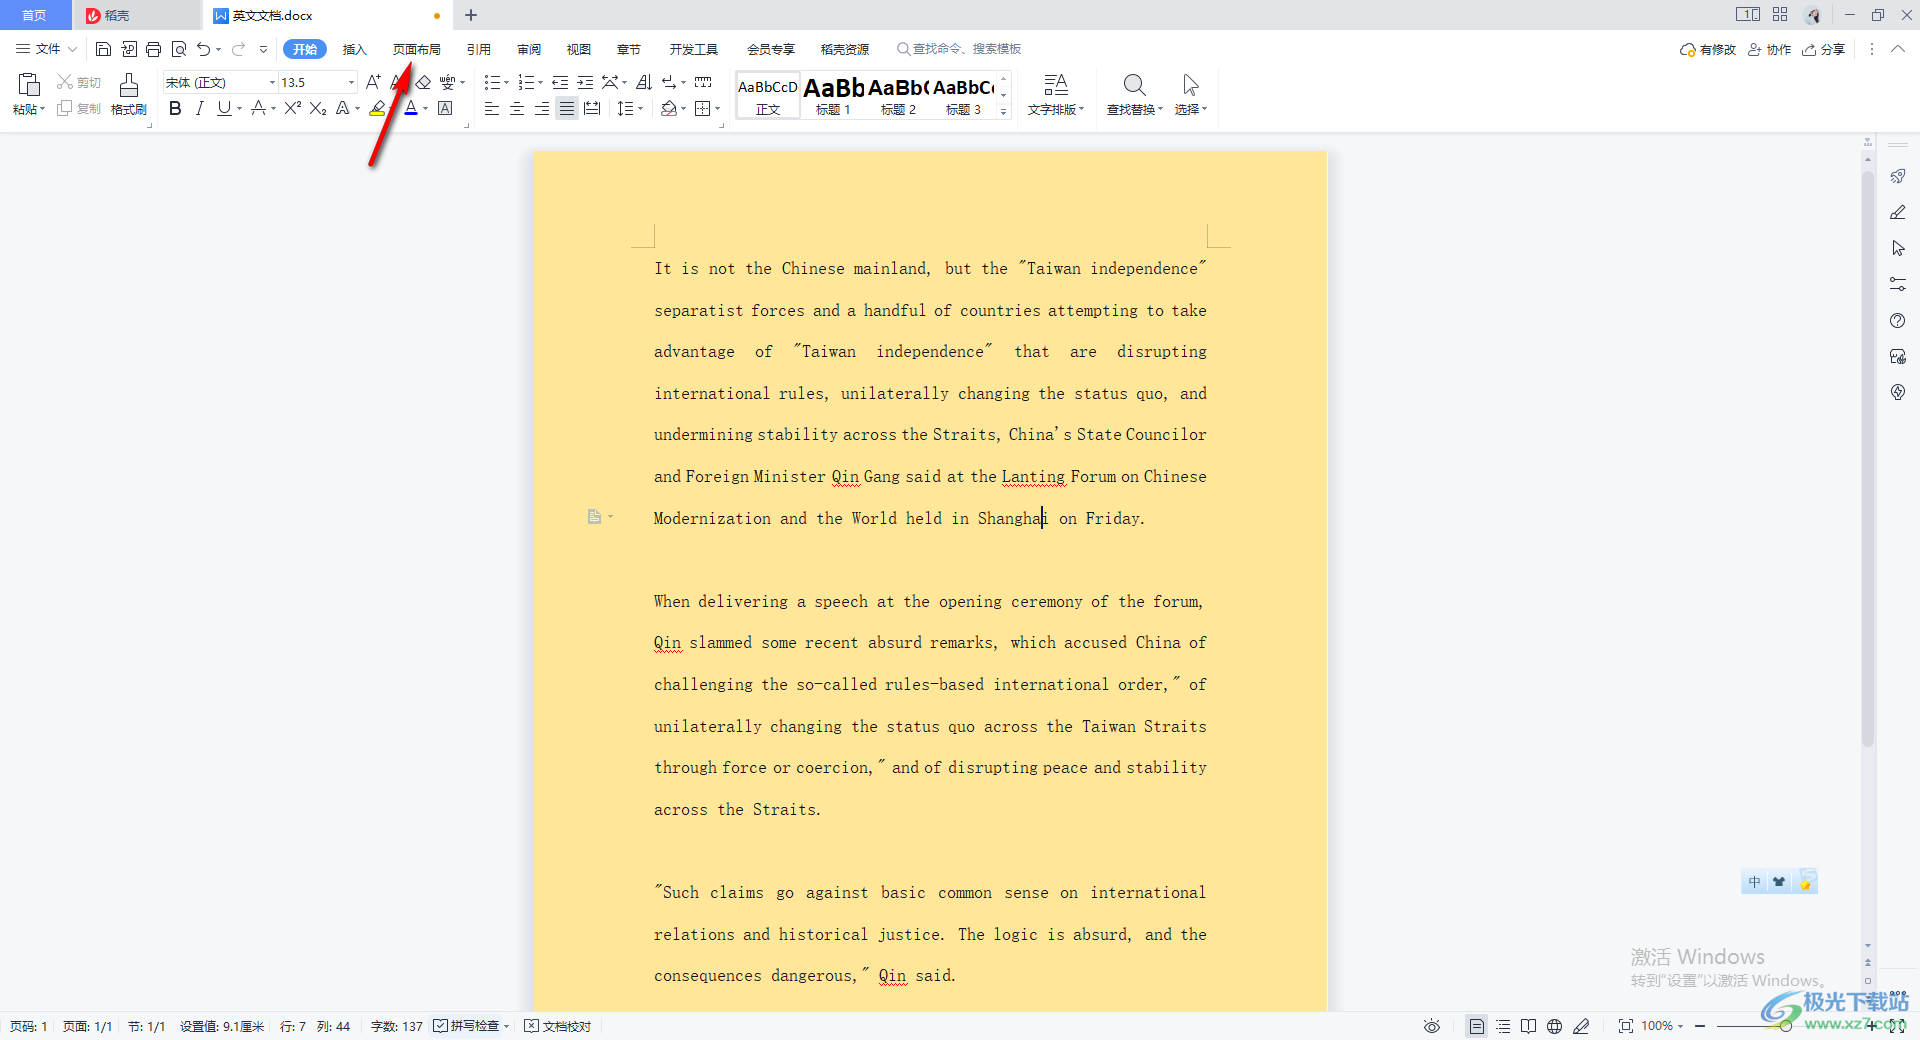
Task: Open Print Preview from quick access toolbar
Action: (179, 49)
